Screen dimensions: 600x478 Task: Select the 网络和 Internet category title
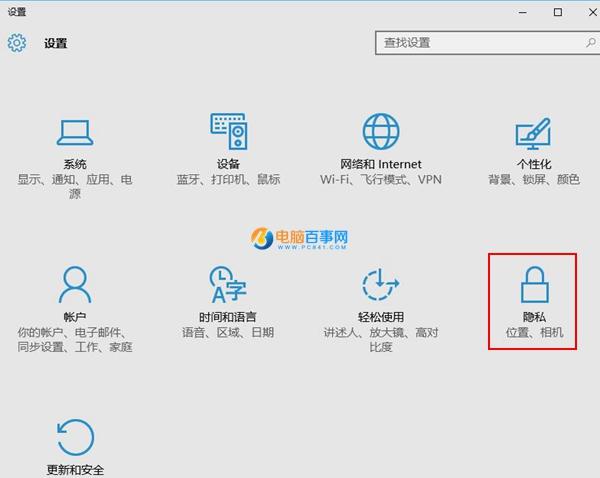pos(381,164)
